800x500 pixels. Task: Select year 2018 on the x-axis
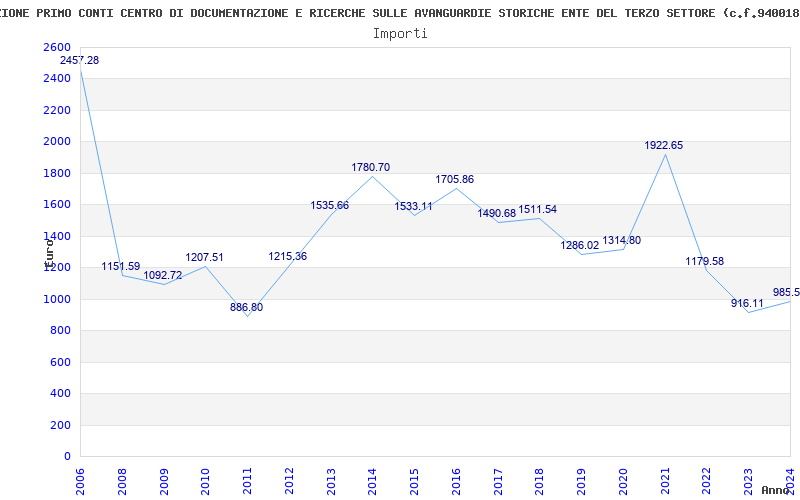(540, 477)
